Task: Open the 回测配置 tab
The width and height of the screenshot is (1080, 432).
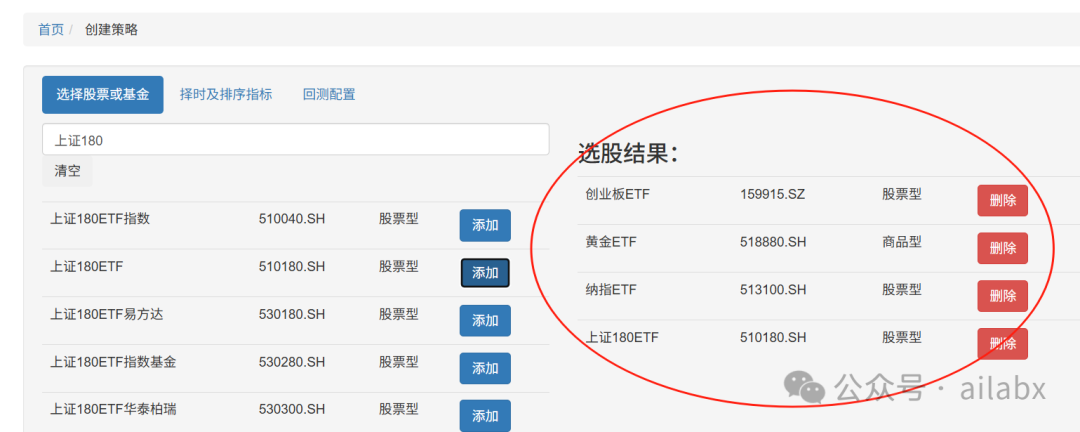Action: tap(329, 94)
